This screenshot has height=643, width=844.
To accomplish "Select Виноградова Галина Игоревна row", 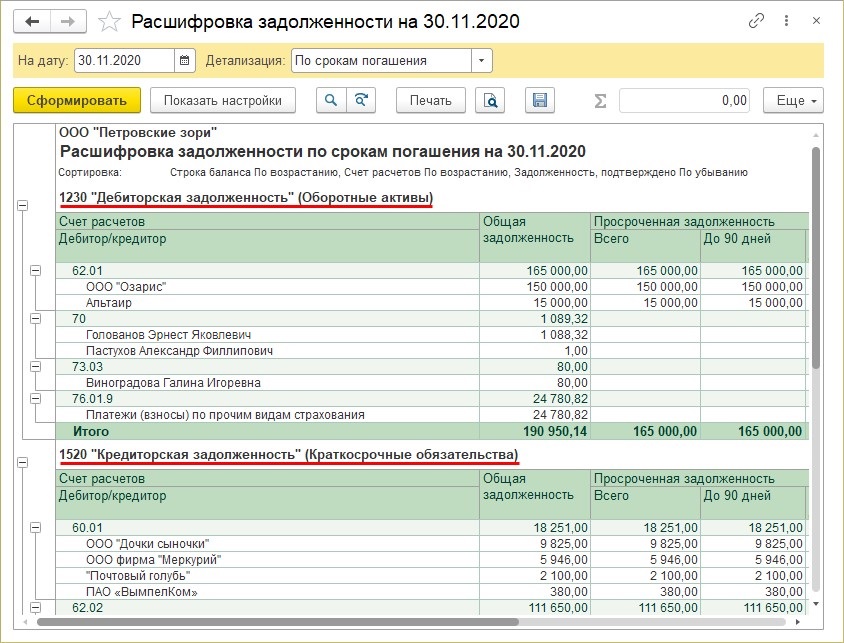I will [432, 383].
